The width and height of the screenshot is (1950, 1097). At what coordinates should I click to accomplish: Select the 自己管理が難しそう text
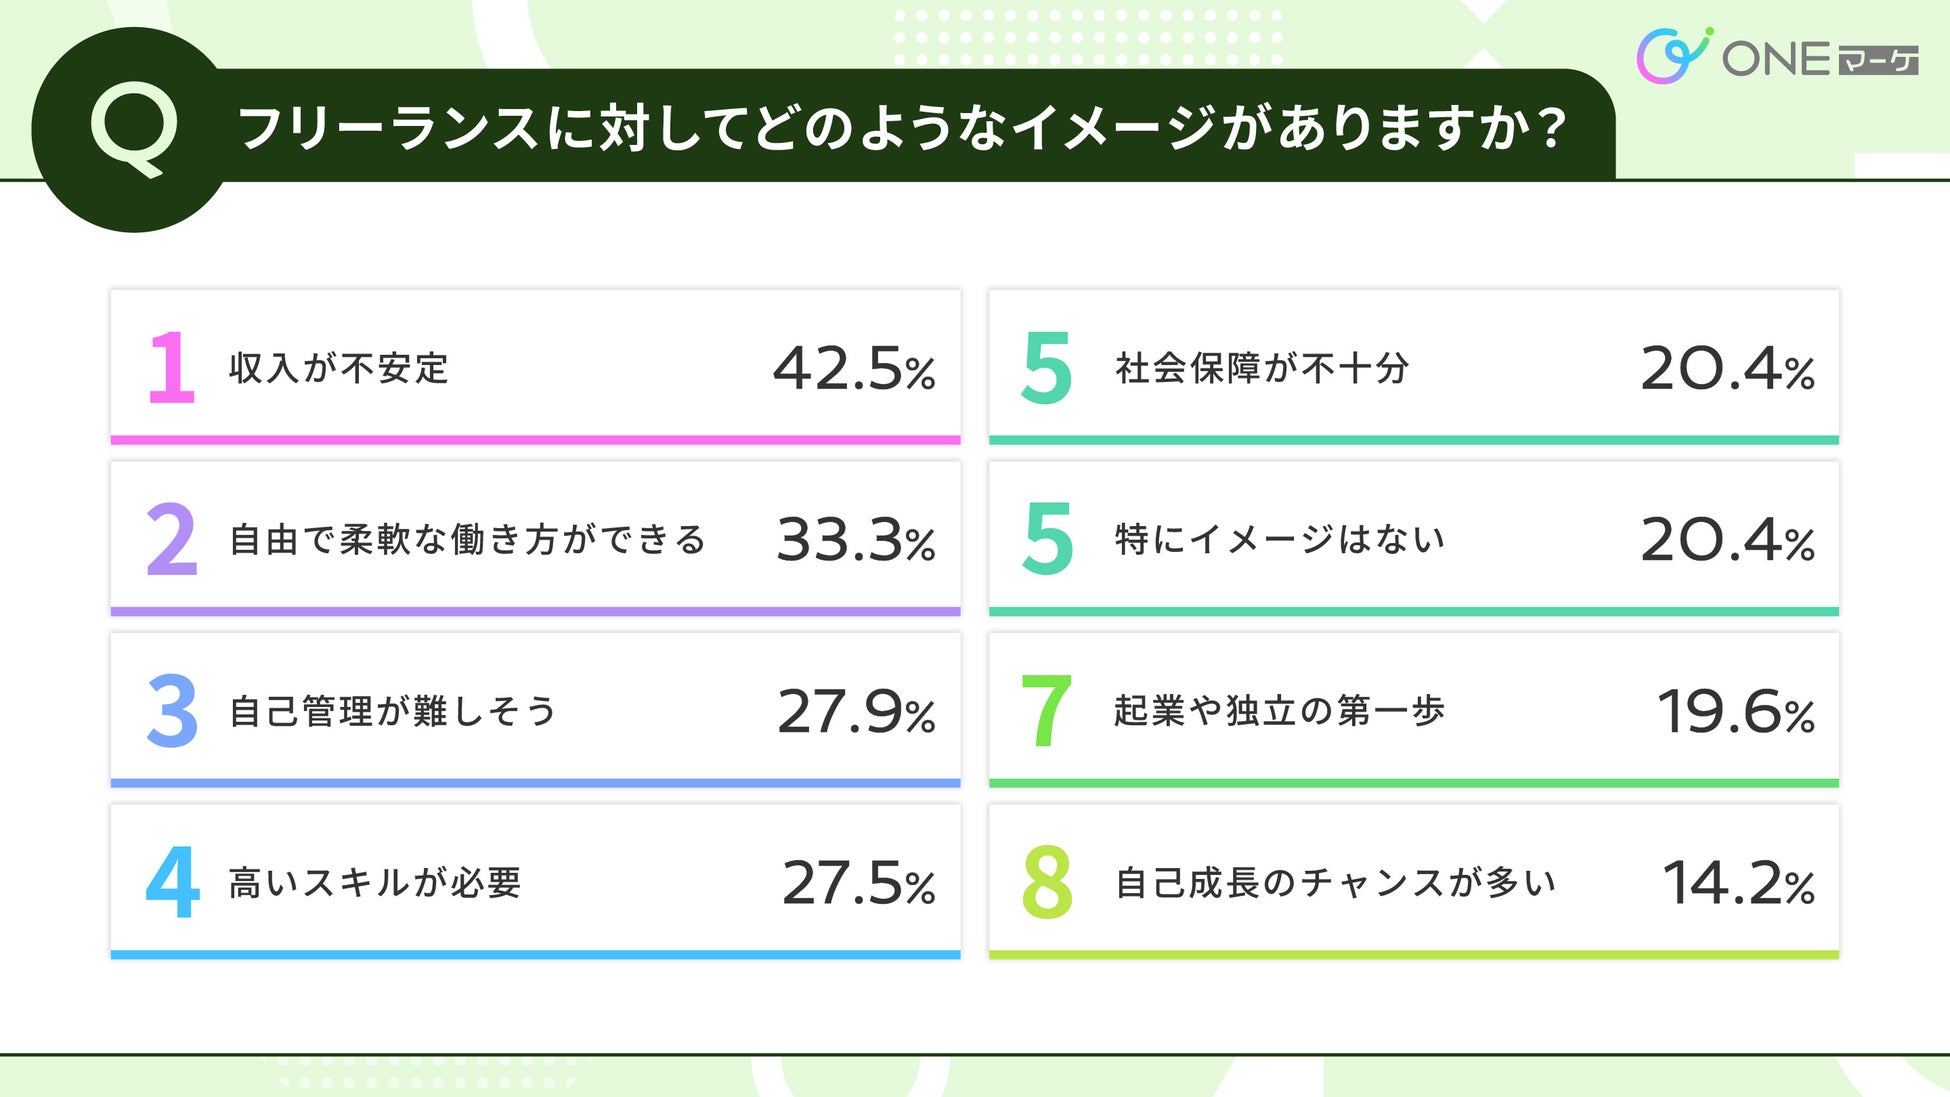click(392, 711)
